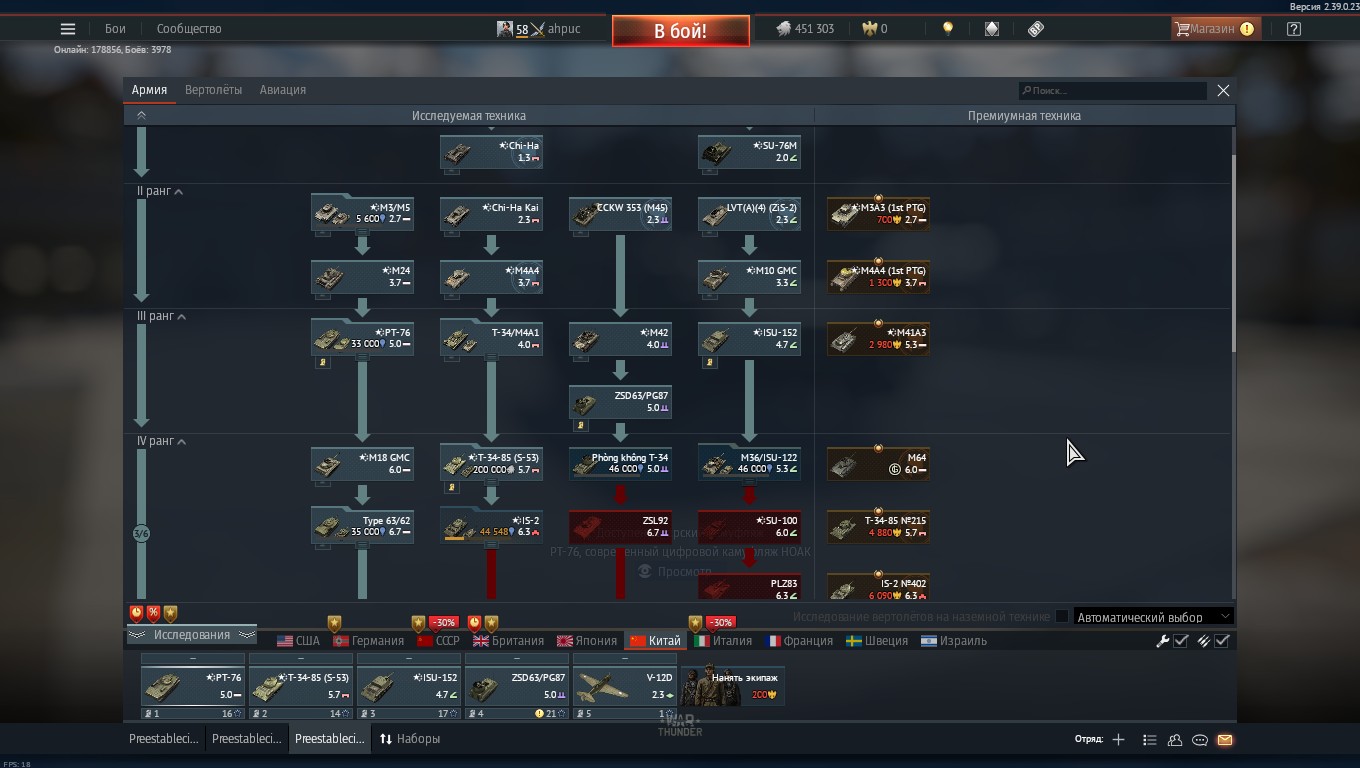Click the clock booster icon above Исследования
Viewport: 1360px width, 768px height.
click(x=137, y=613)
